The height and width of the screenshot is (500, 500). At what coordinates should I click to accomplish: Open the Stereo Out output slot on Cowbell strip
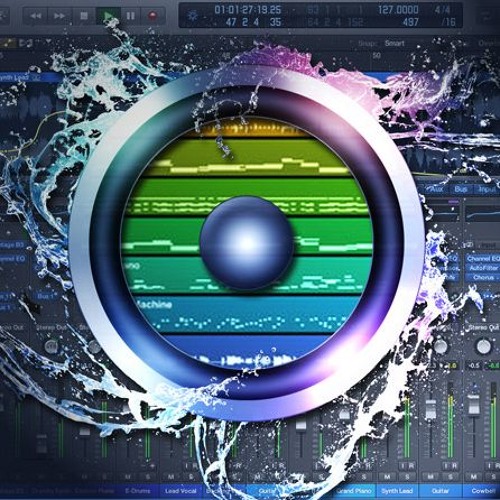(483, 328)
